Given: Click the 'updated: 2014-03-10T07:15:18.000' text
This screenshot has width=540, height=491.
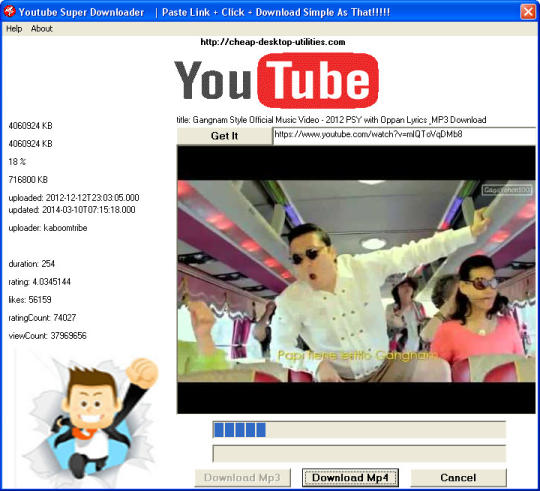Looking at the screenshot, I should 72,210.
